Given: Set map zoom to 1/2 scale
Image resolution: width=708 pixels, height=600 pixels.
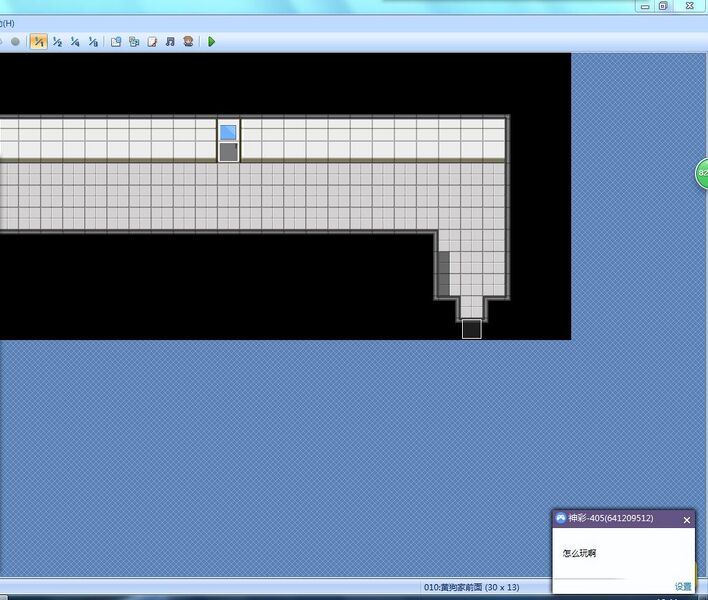Looking at the screenshot, I should coord(57,42).
